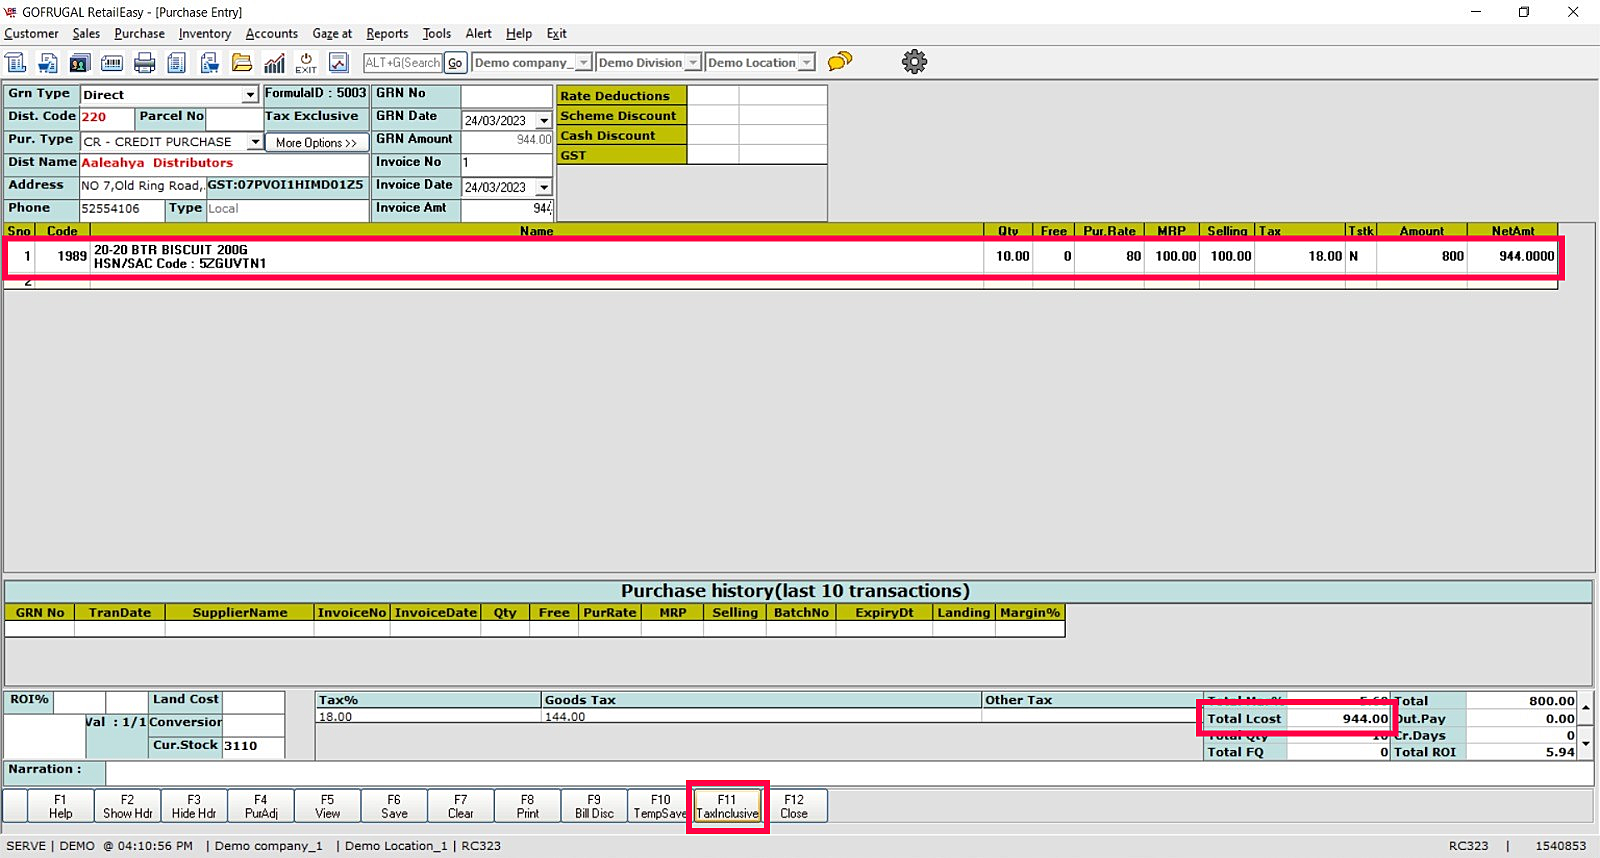The image size is (1600, 858).
Task: Click the ALT+G search input box
Action: tap(403, 63)
